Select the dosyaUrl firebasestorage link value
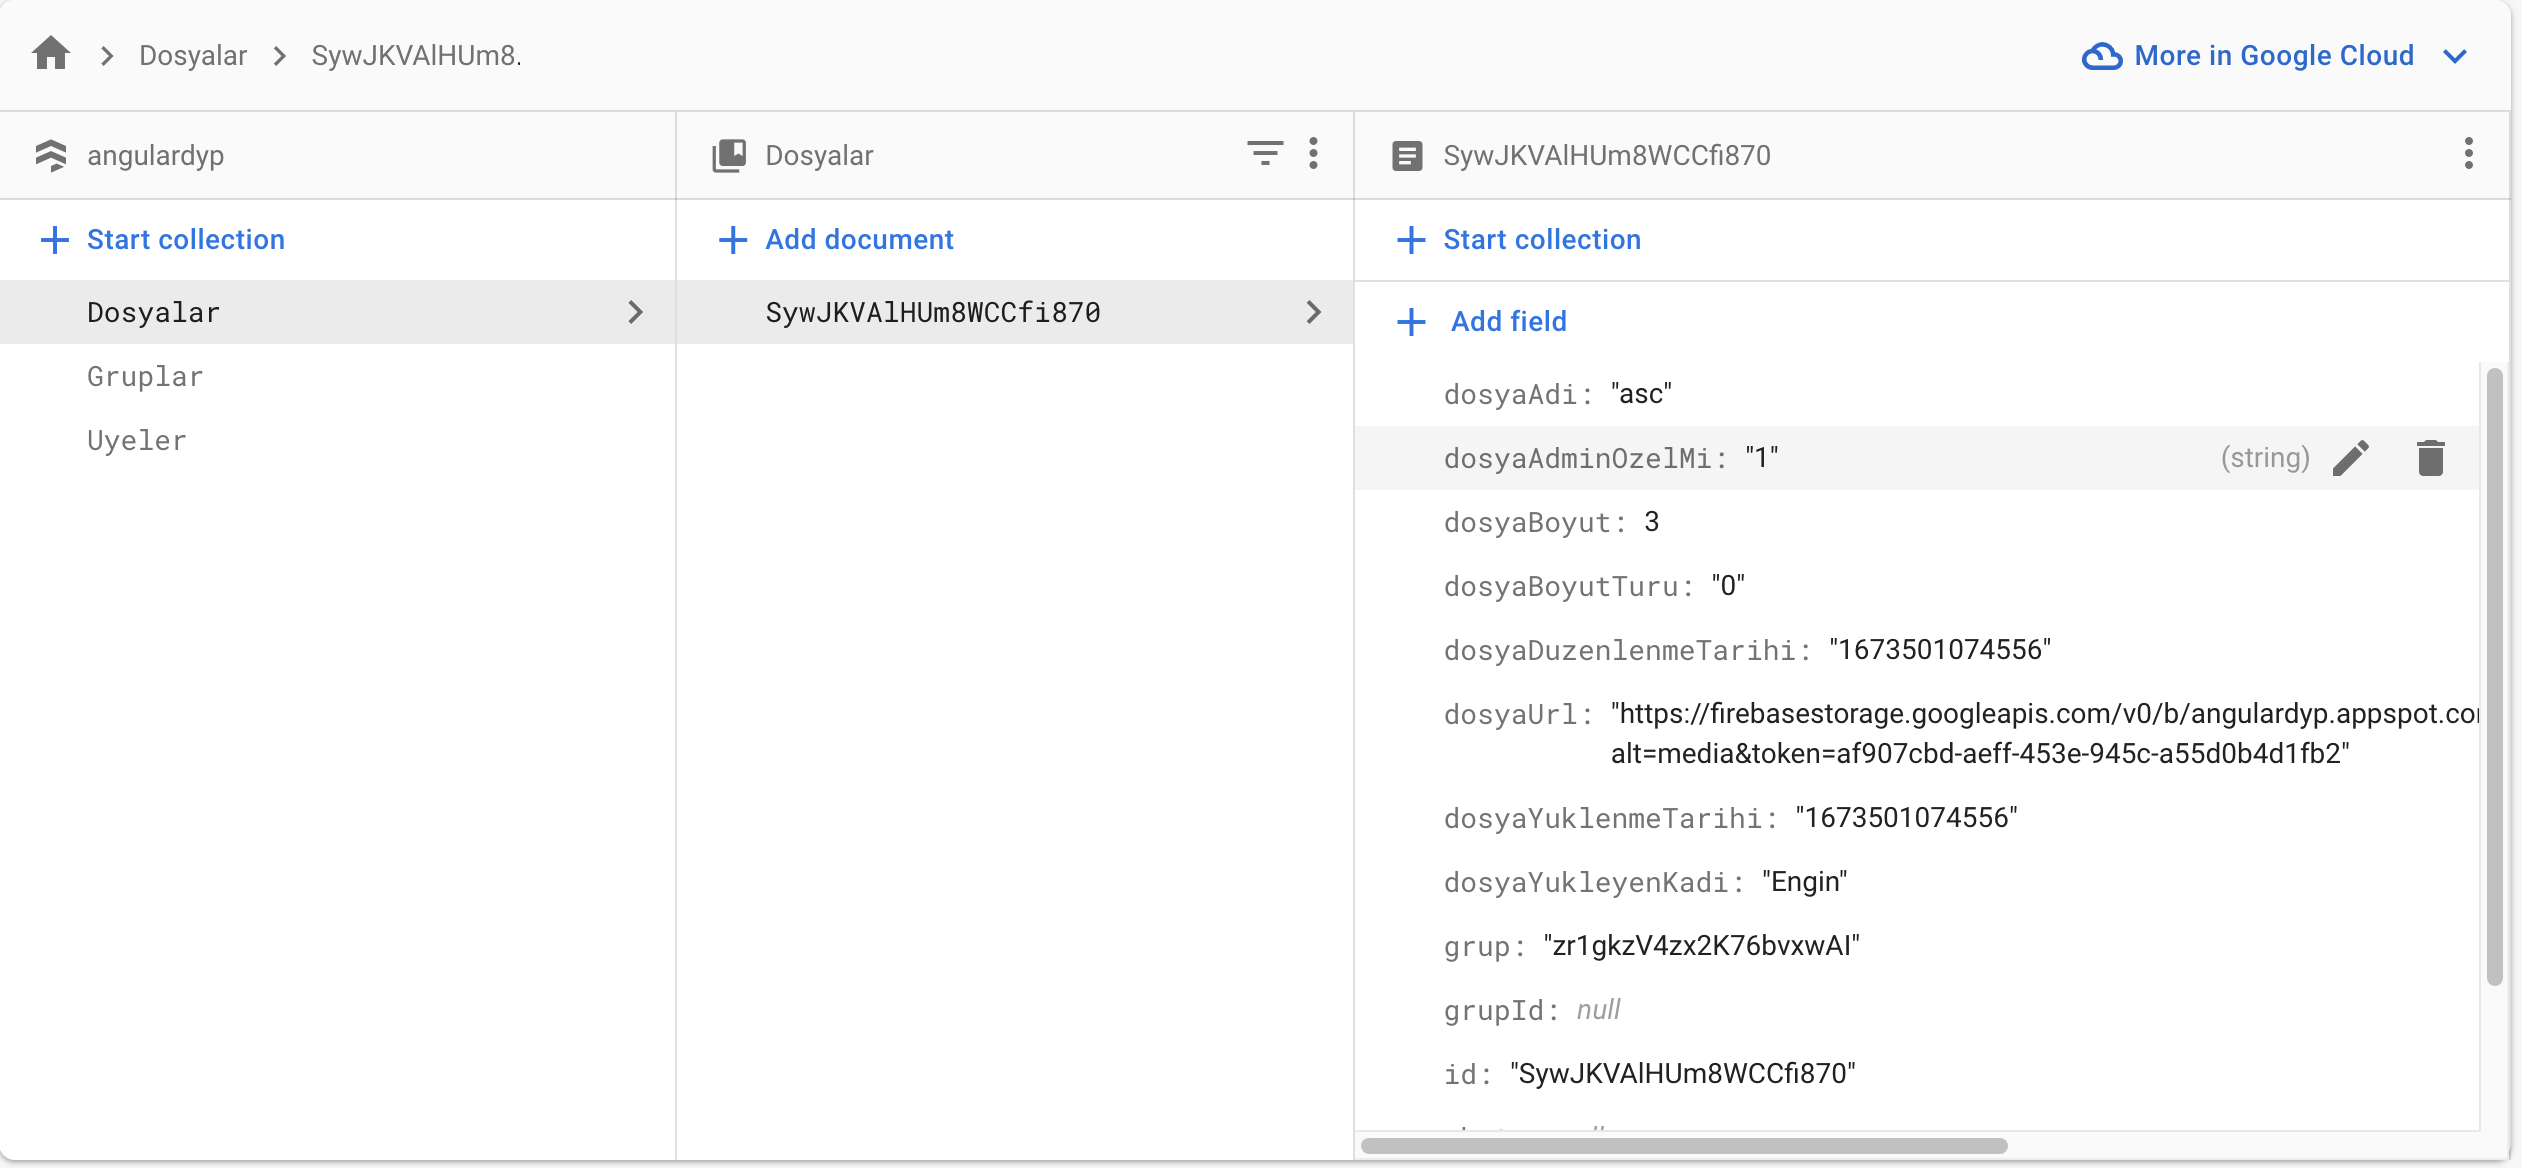Screen dimensions: 2522x1168 2045,733
